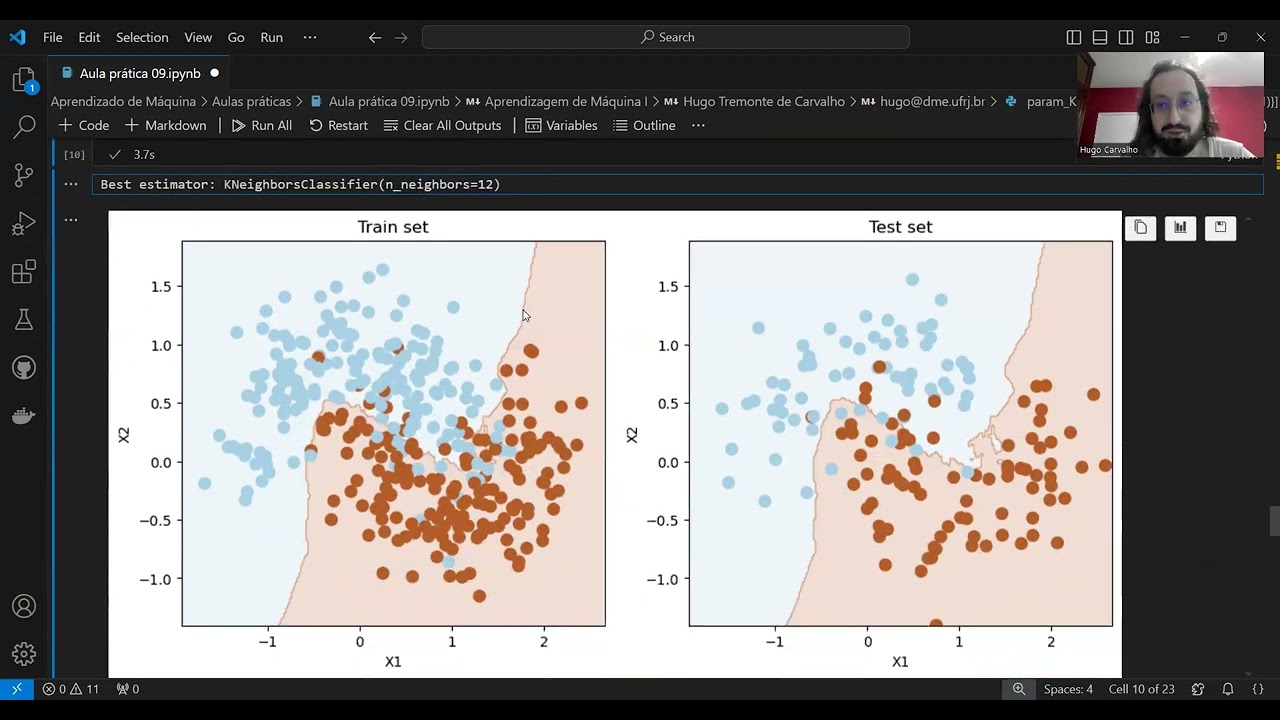Viewport: 1280px width, 720px height.
Task: Click the VS Code logo icon
Action: click(17, 37)
